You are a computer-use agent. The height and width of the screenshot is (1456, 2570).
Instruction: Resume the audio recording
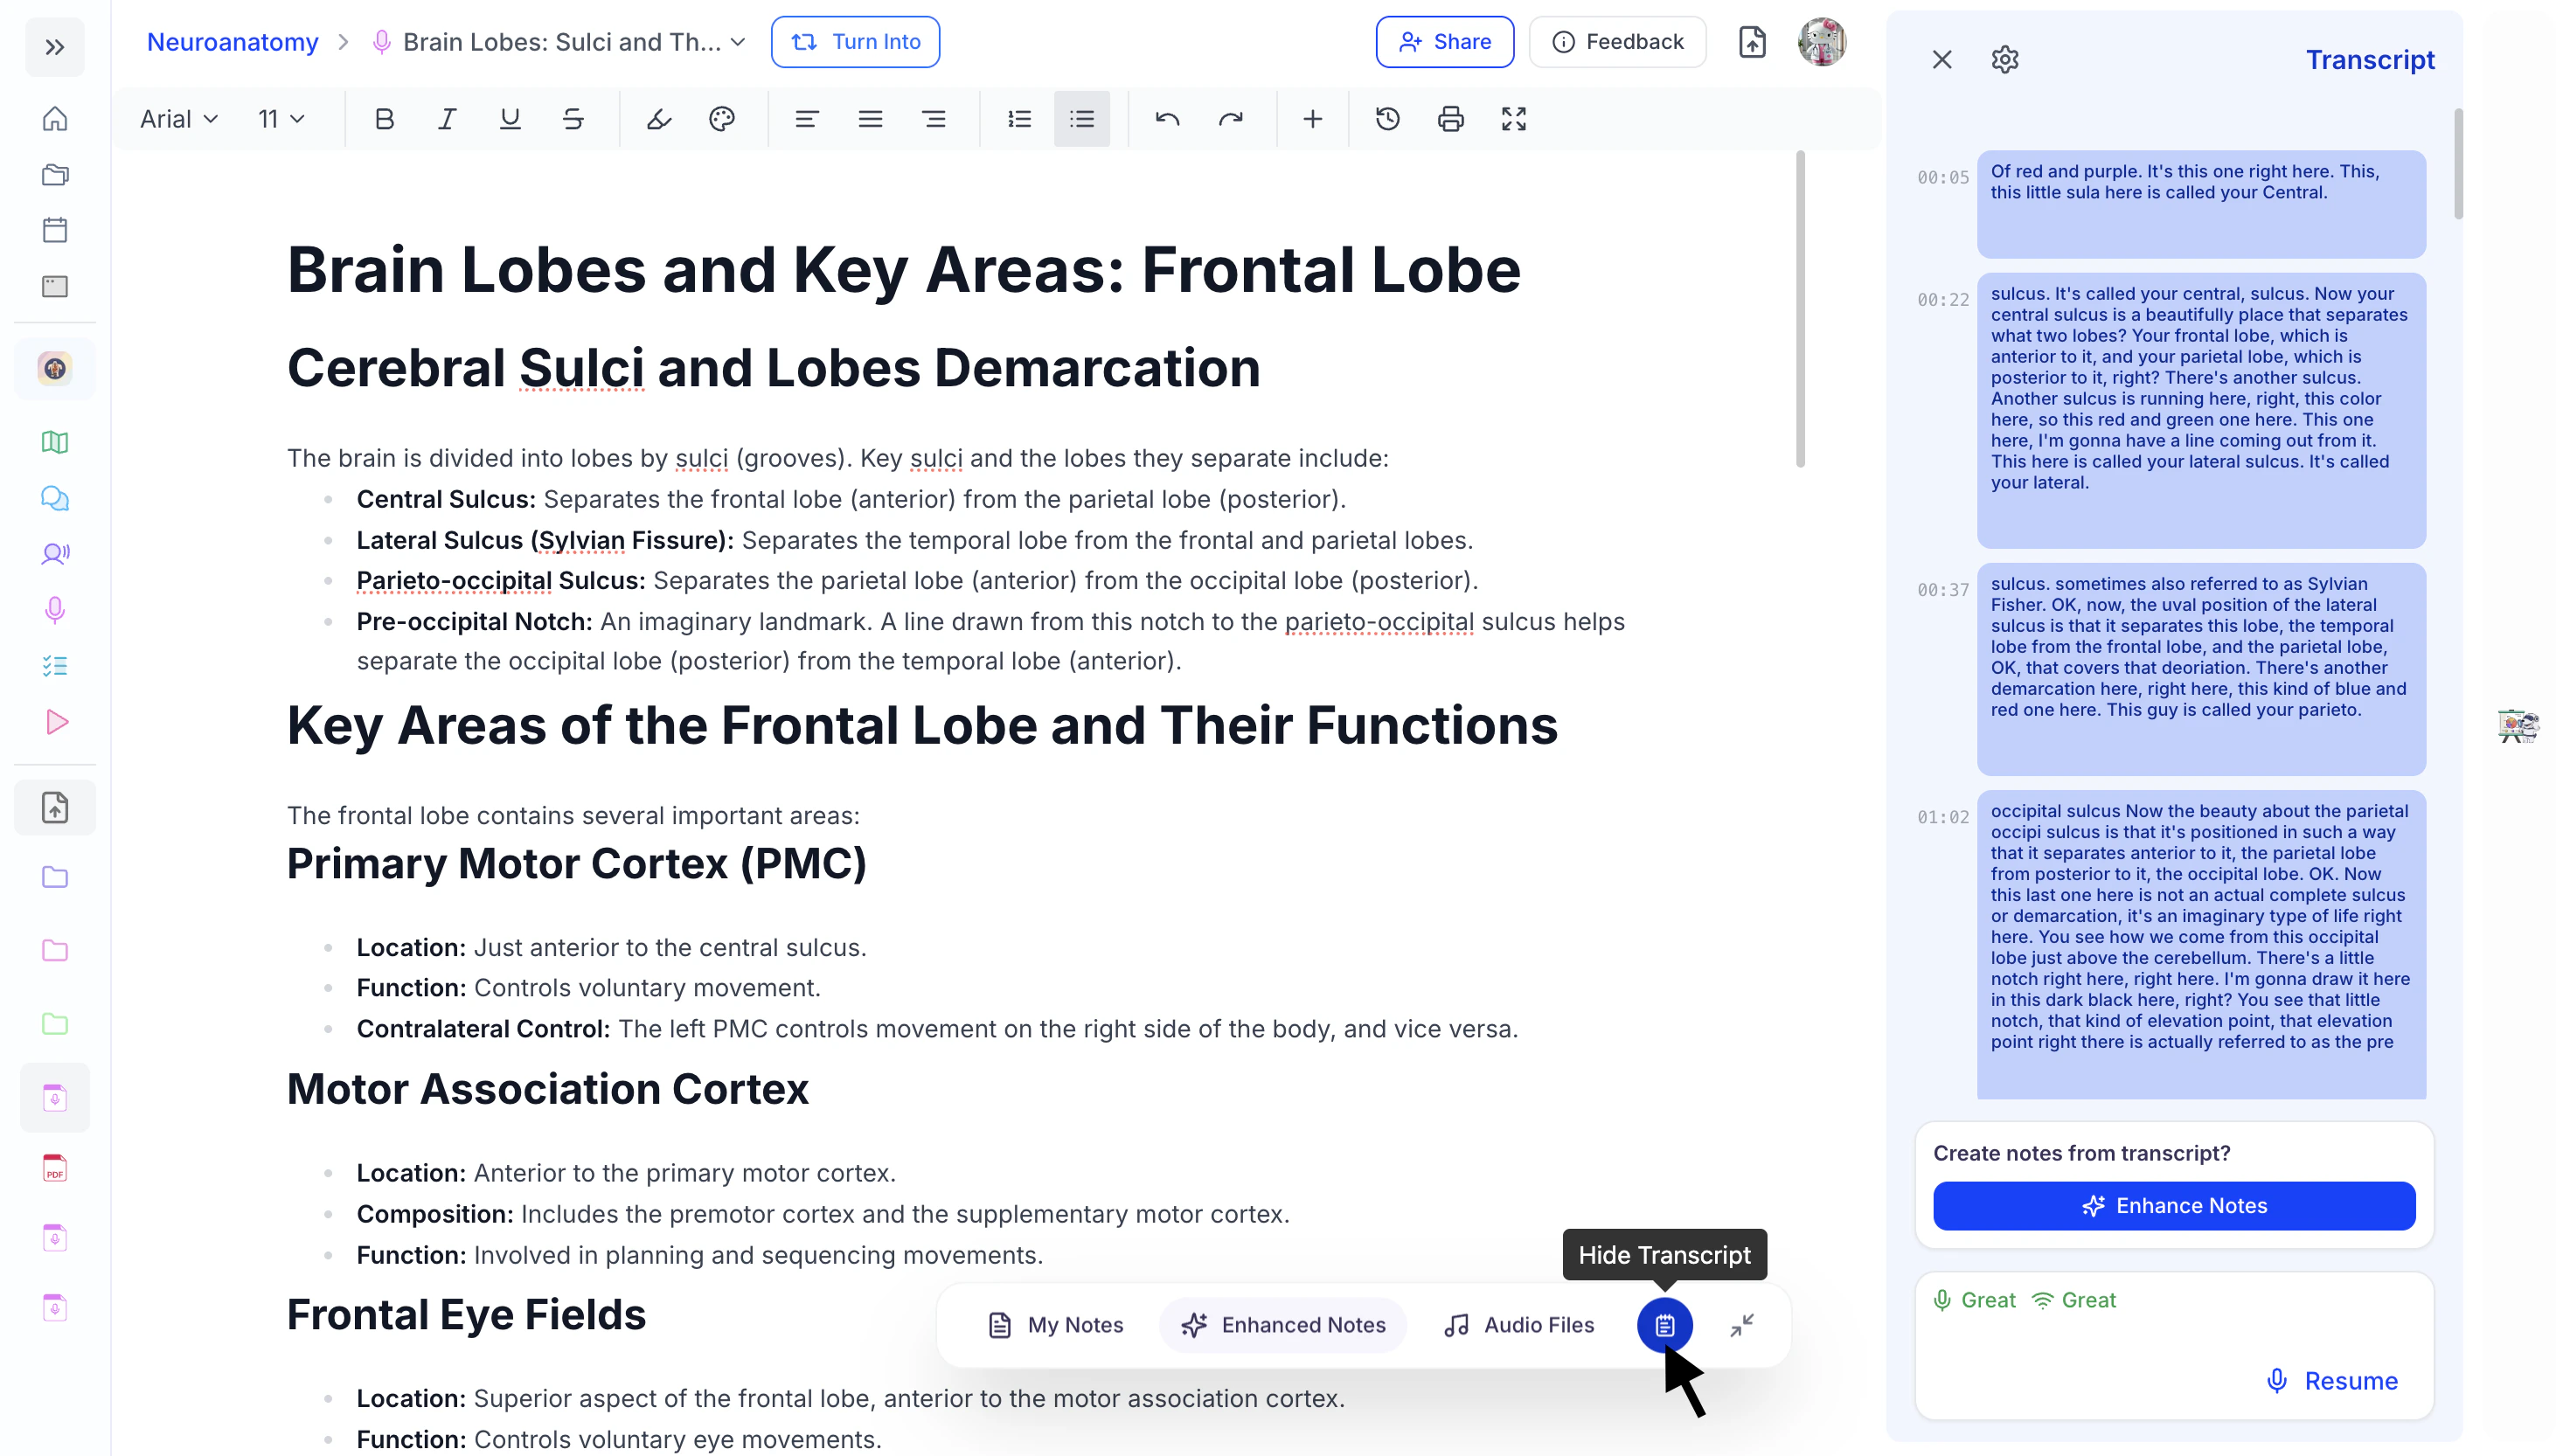click(x=2331, y=1381)
